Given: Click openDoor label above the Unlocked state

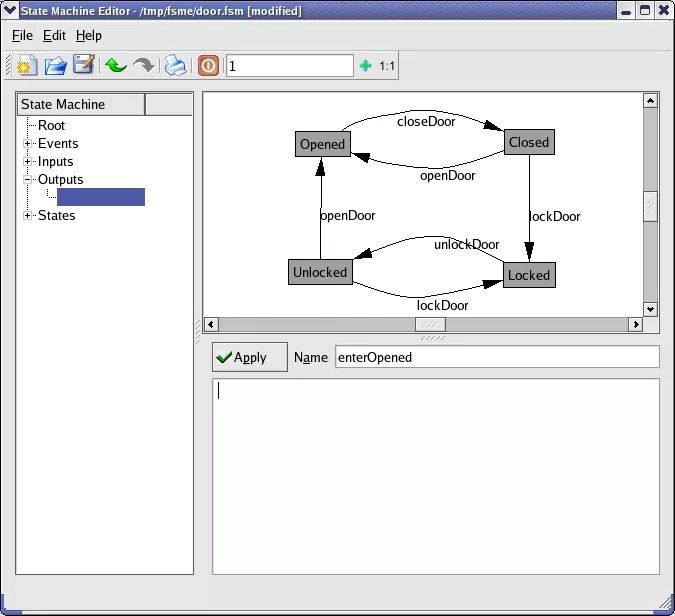Looking at the screenshot, I should tap(348, 215).
